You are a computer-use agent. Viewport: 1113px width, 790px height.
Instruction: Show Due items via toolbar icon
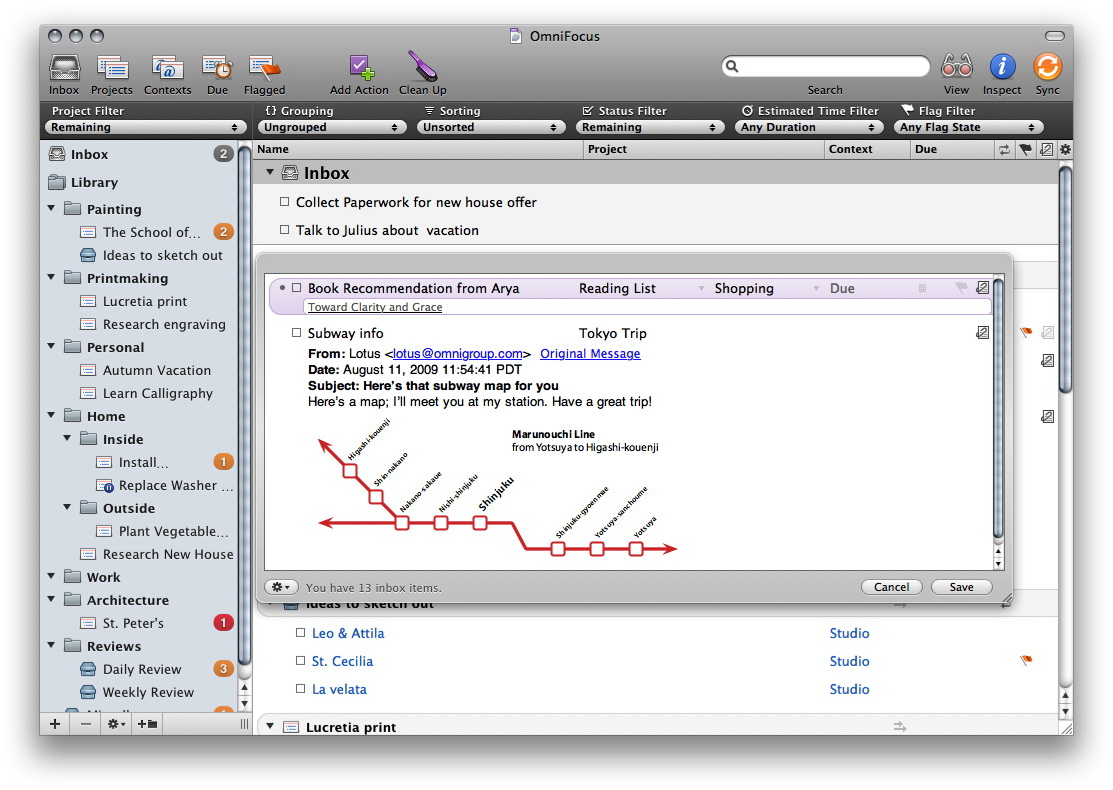(217, 69)
